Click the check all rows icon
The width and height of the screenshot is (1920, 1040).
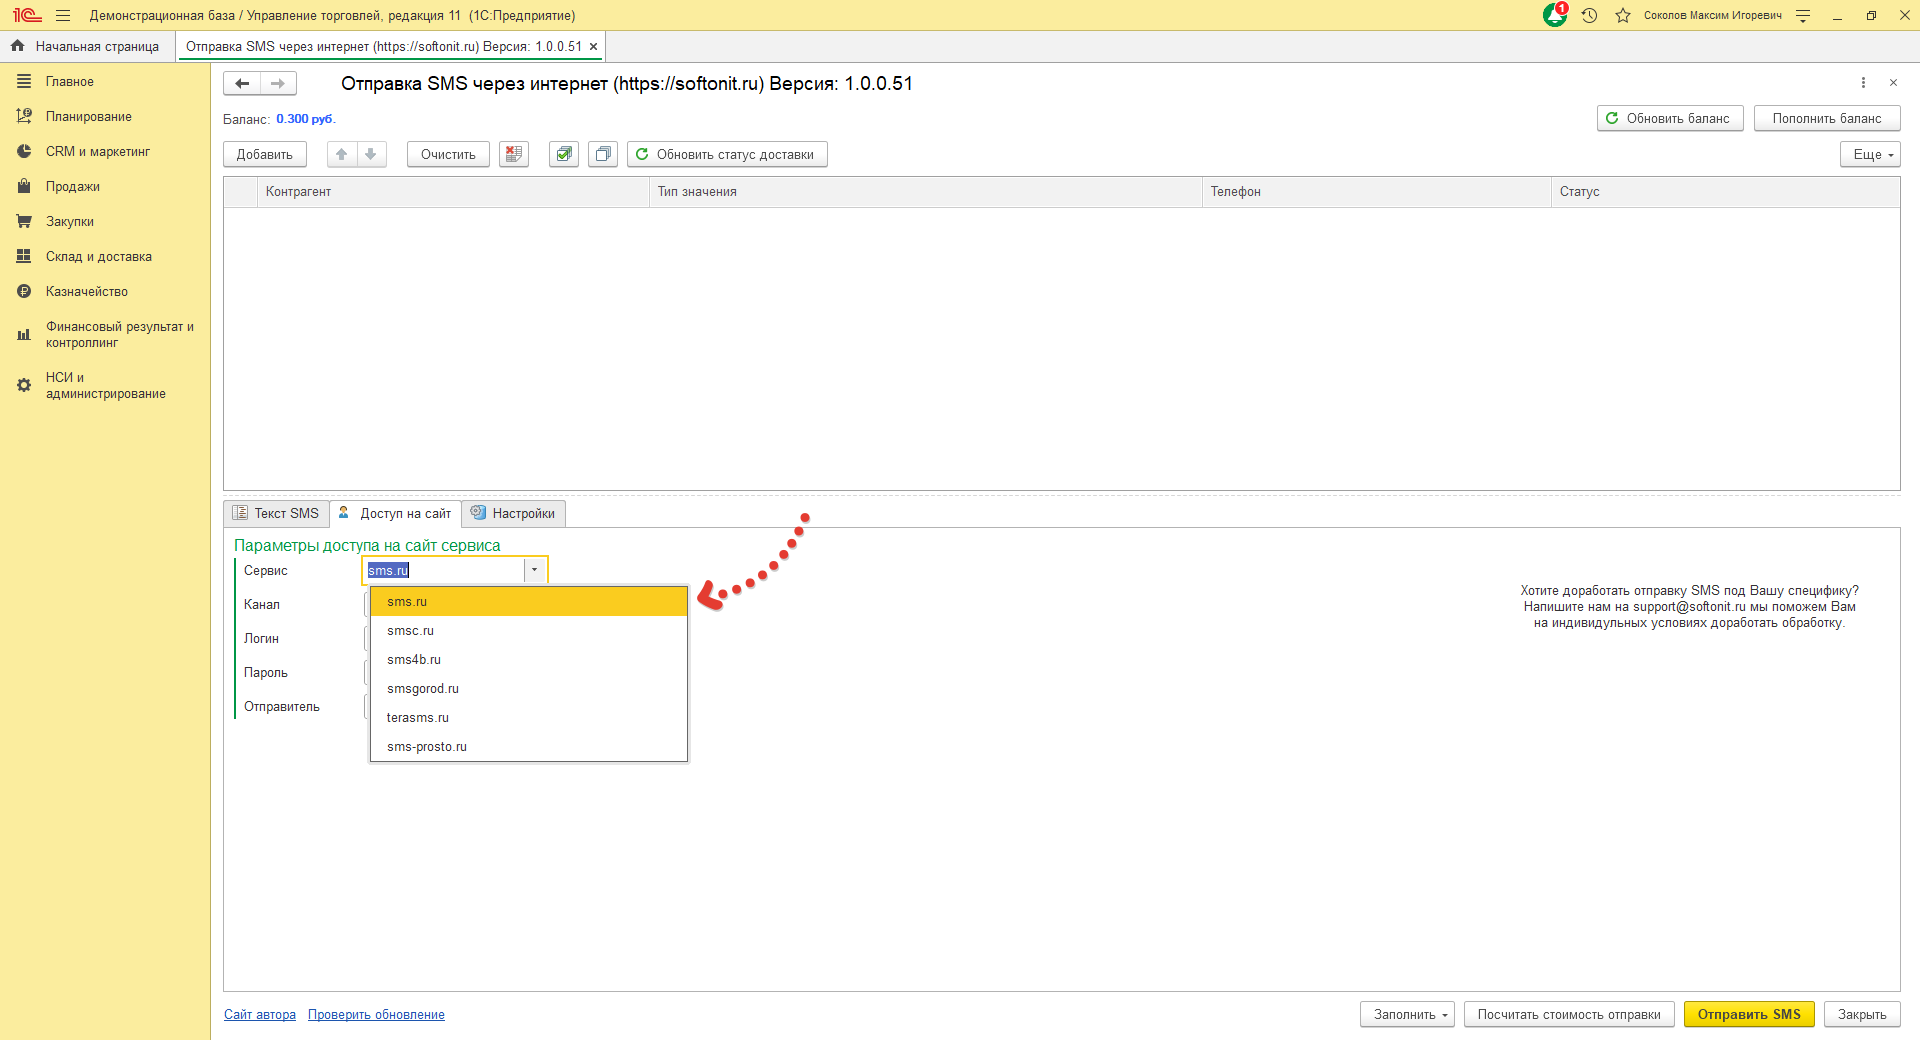564,154
